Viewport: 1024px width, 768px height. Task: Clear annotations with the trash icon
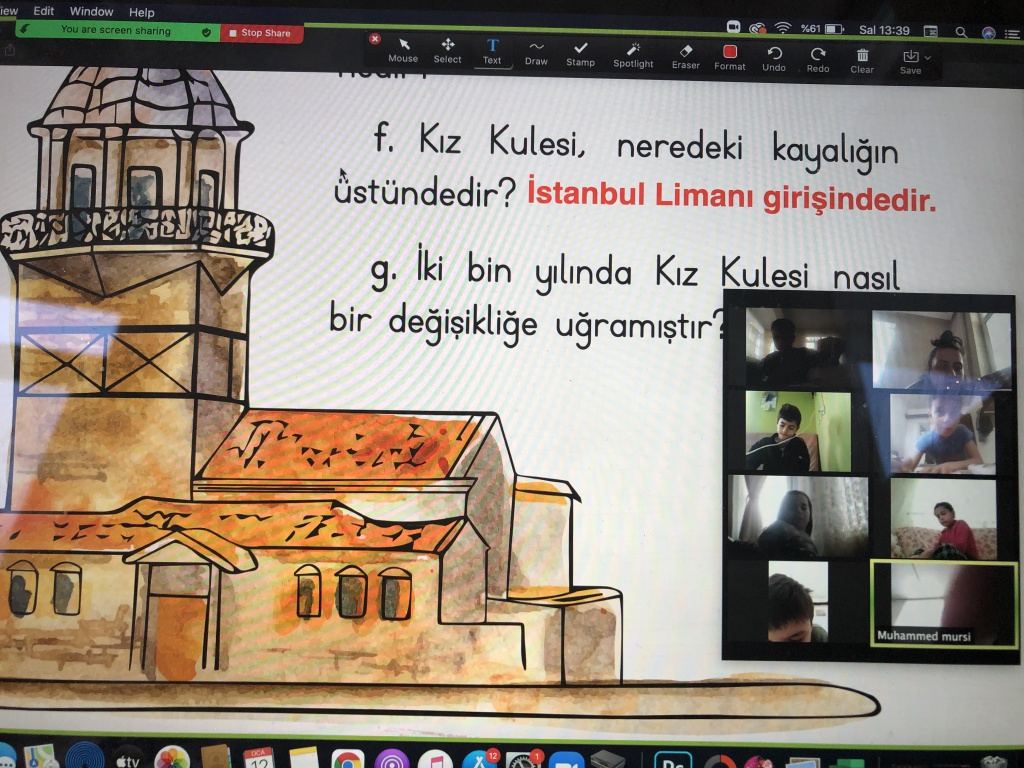[862, 60]
